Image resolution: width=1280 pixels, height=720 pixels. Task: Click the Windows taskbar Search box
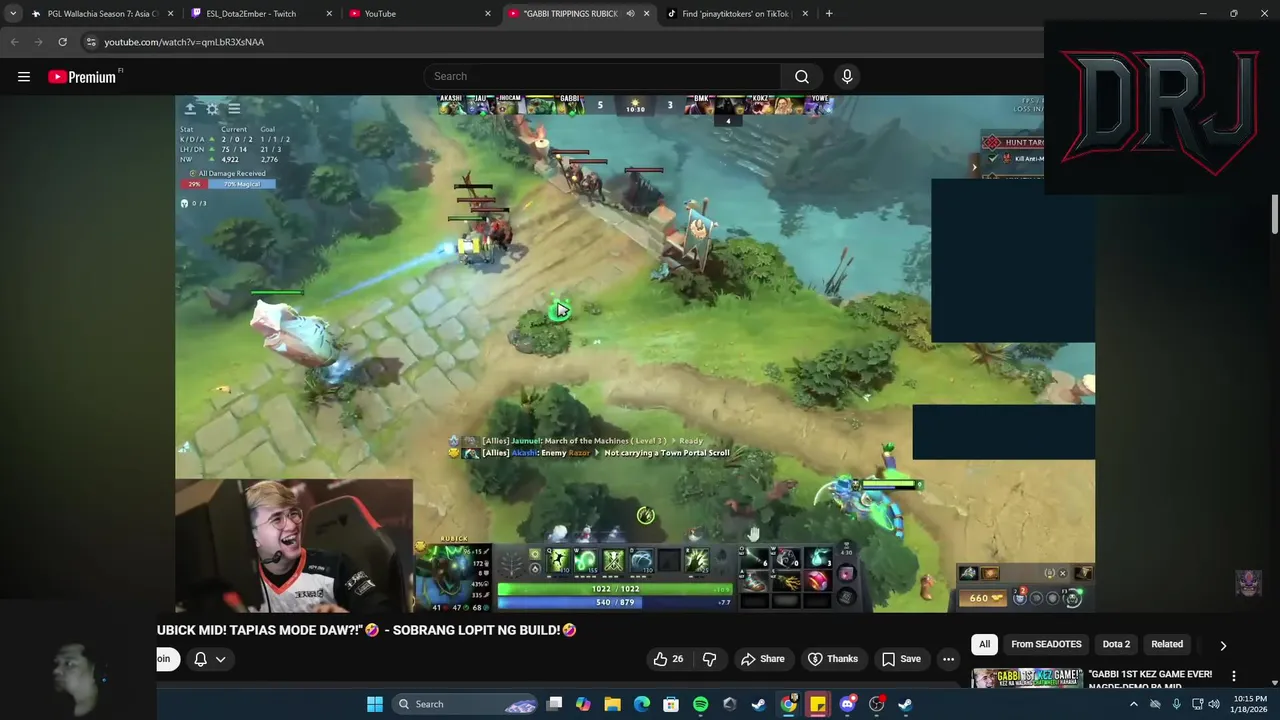pos(465,704)
